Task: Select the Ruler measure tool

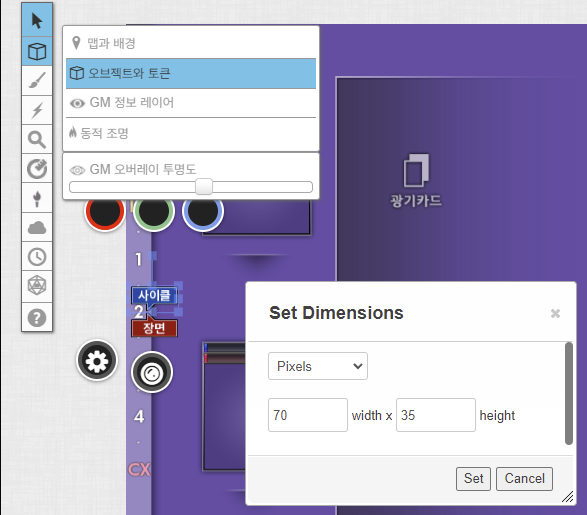Action: pos(37,168)
